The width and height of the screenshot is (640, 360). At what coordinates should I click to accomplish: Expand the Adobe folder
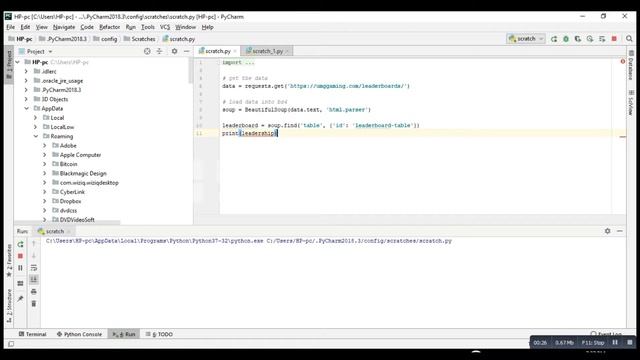tap(44, 146)
